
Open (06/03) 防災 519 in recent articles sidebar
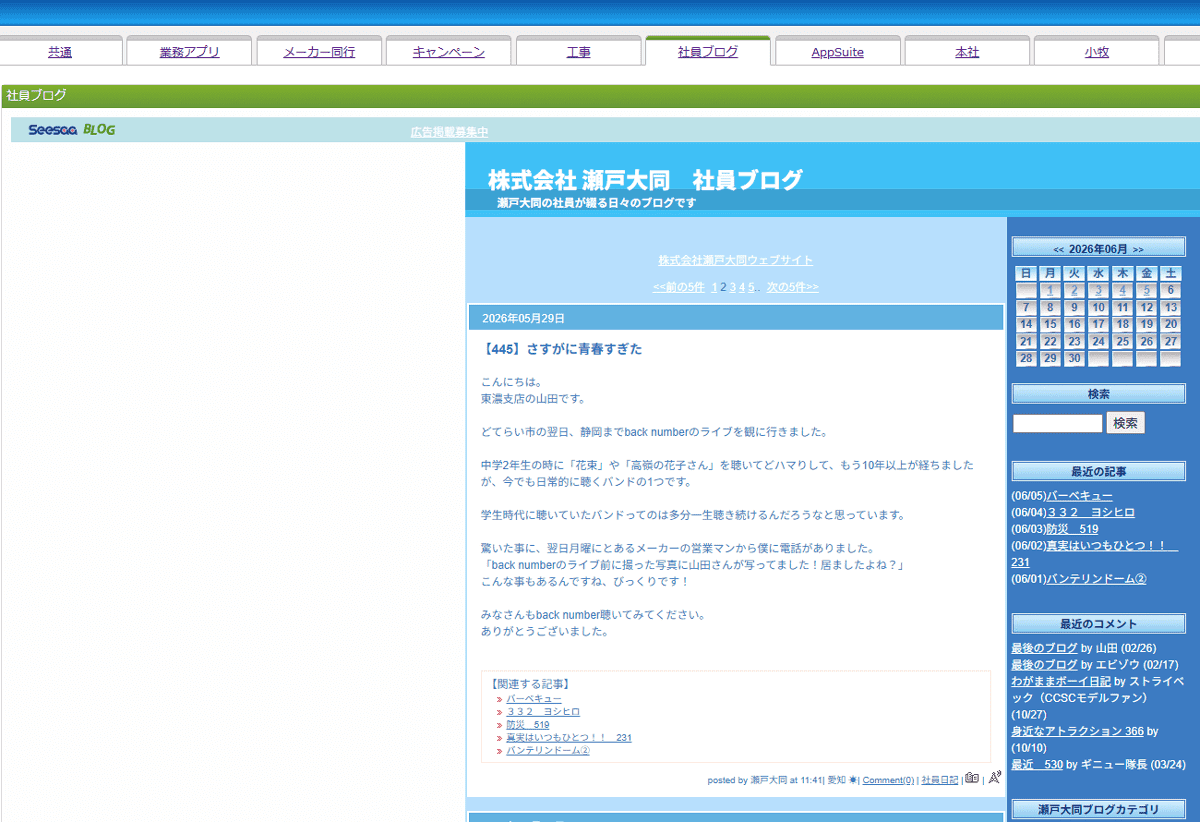1072,529
